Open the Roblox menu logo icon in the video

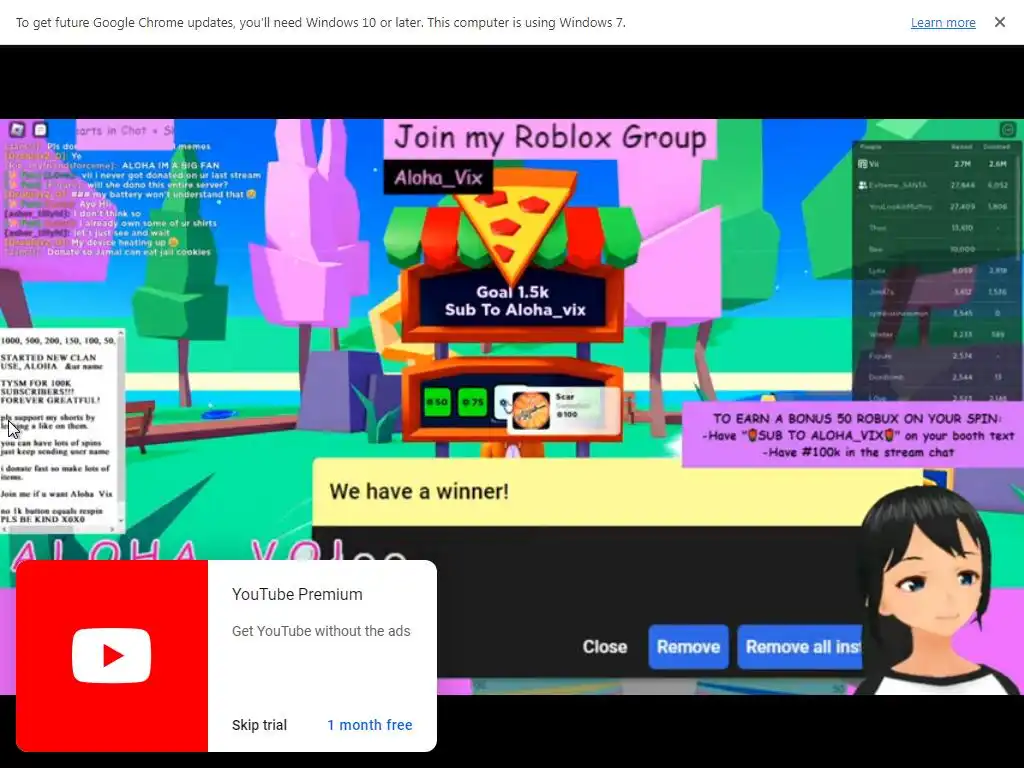click(x=17, y=130)
